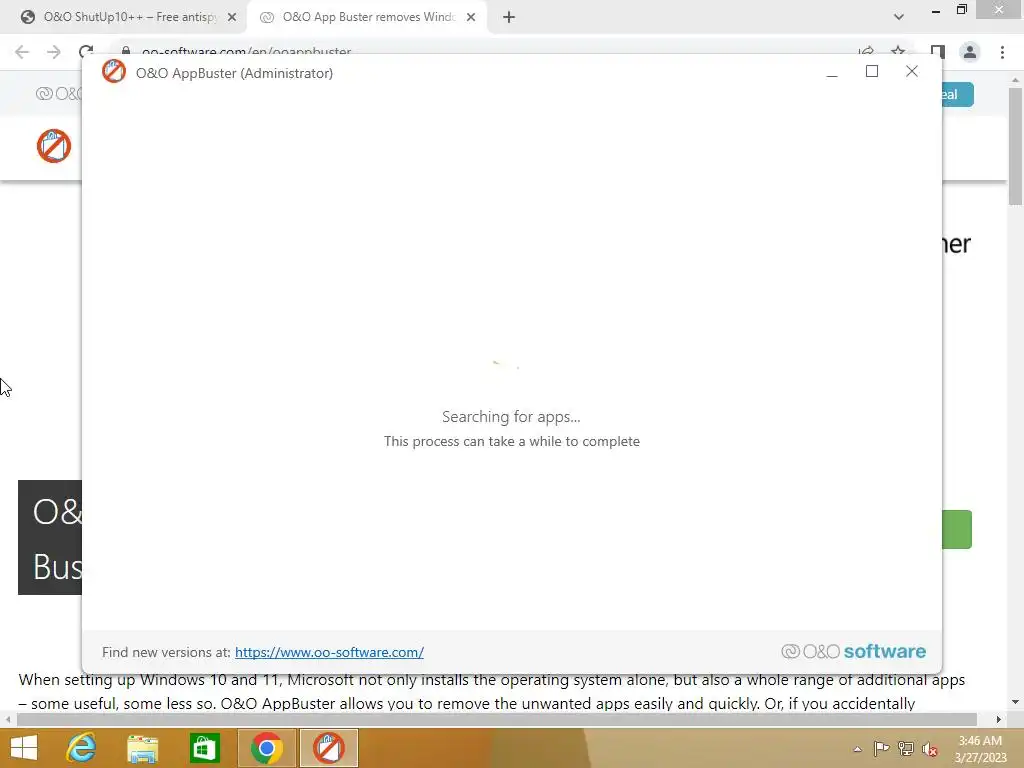Launch Internet Explorer from taskbar
Screen dimensions: 1024x768
pos(81,748)
